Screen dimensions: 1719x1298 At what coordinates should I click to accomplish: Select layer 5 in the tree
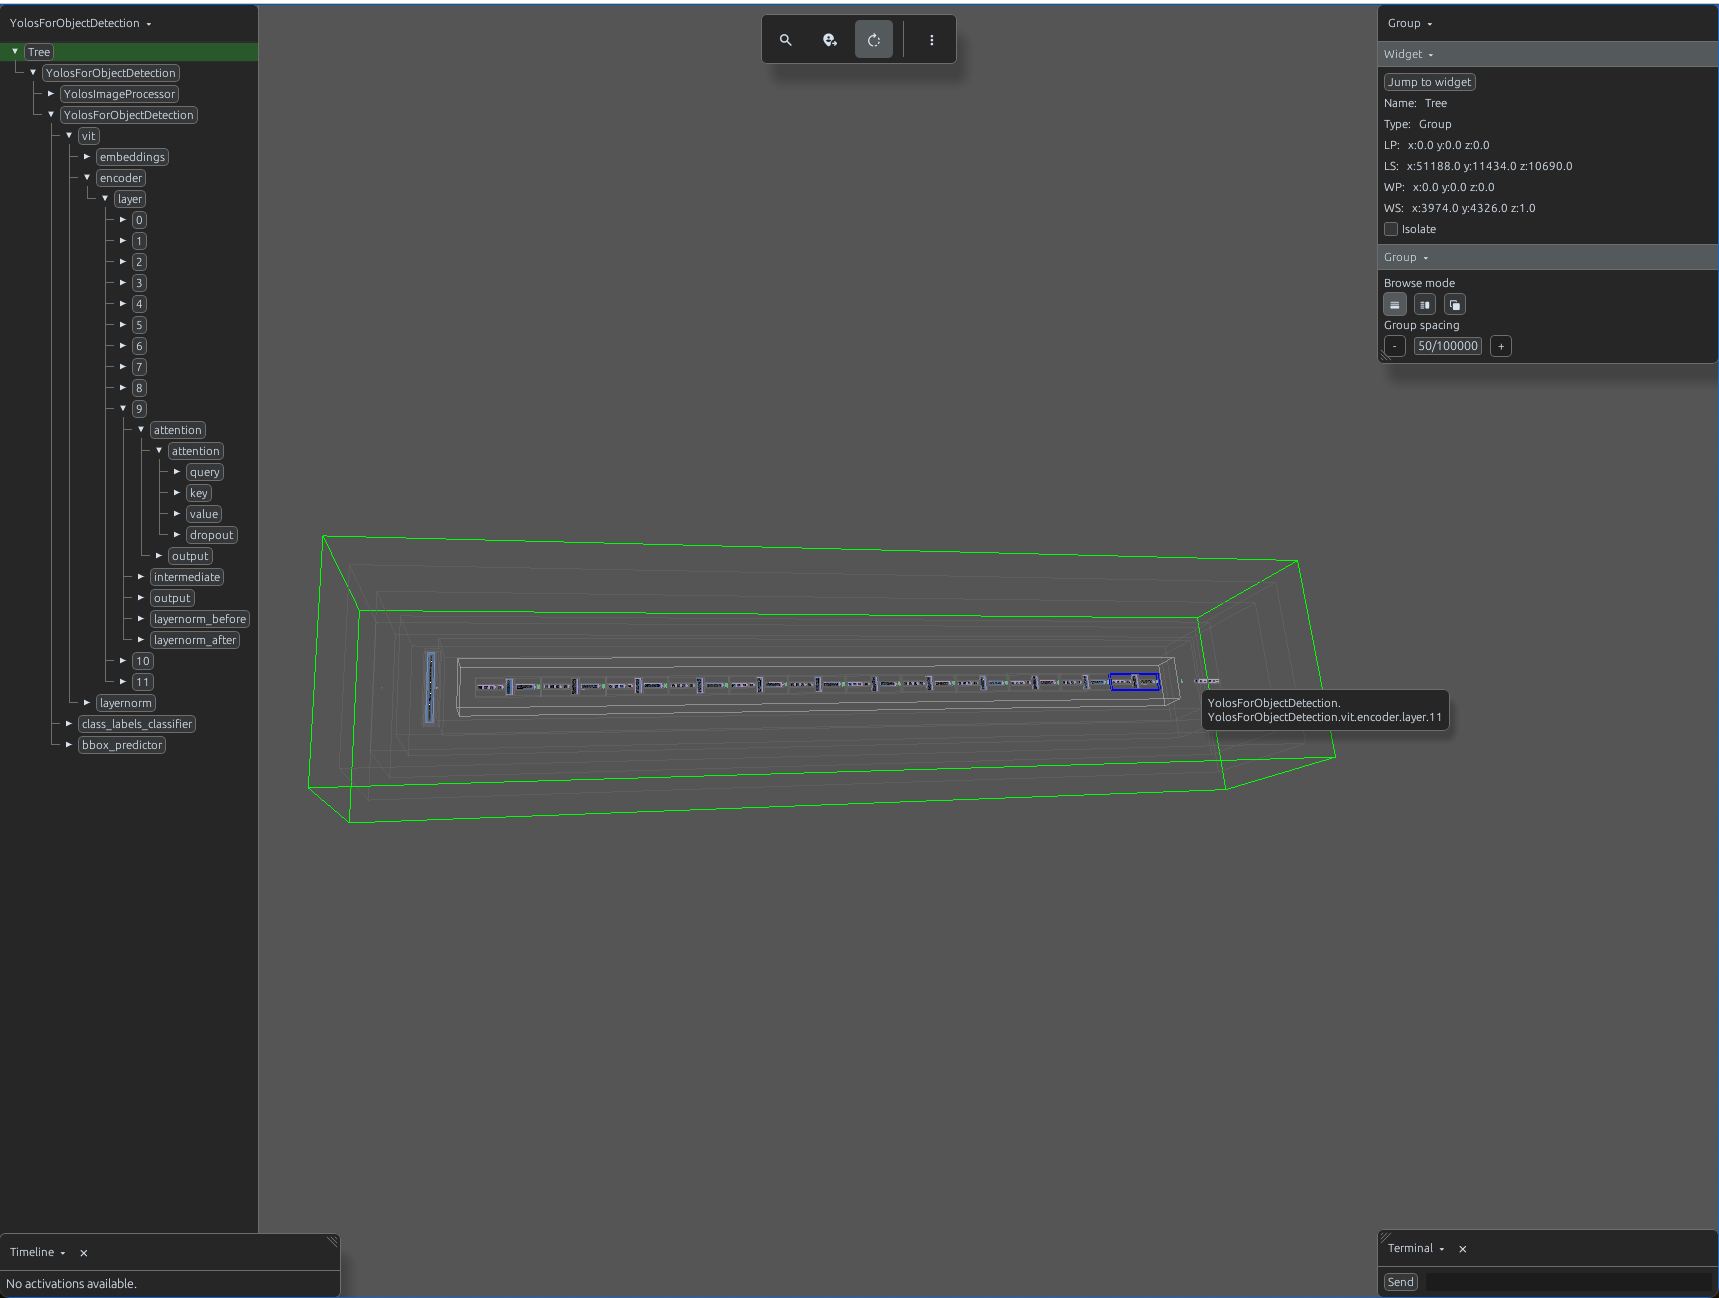click(x=140, y=325)
